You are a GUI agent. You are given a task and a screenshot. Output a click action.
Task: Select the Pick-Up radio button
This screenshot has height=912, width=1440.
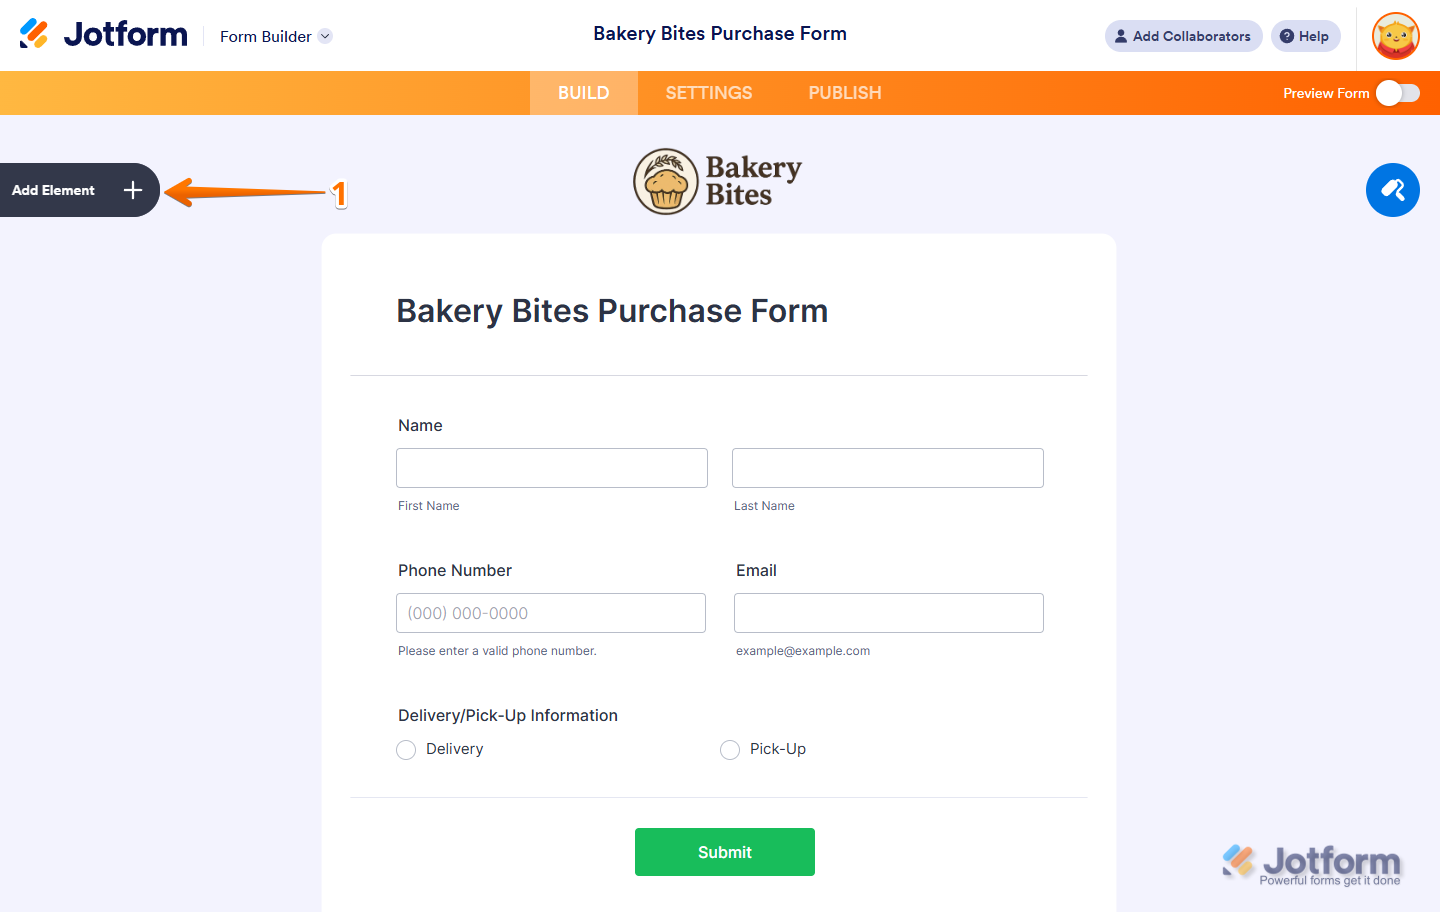click(730, 749)
